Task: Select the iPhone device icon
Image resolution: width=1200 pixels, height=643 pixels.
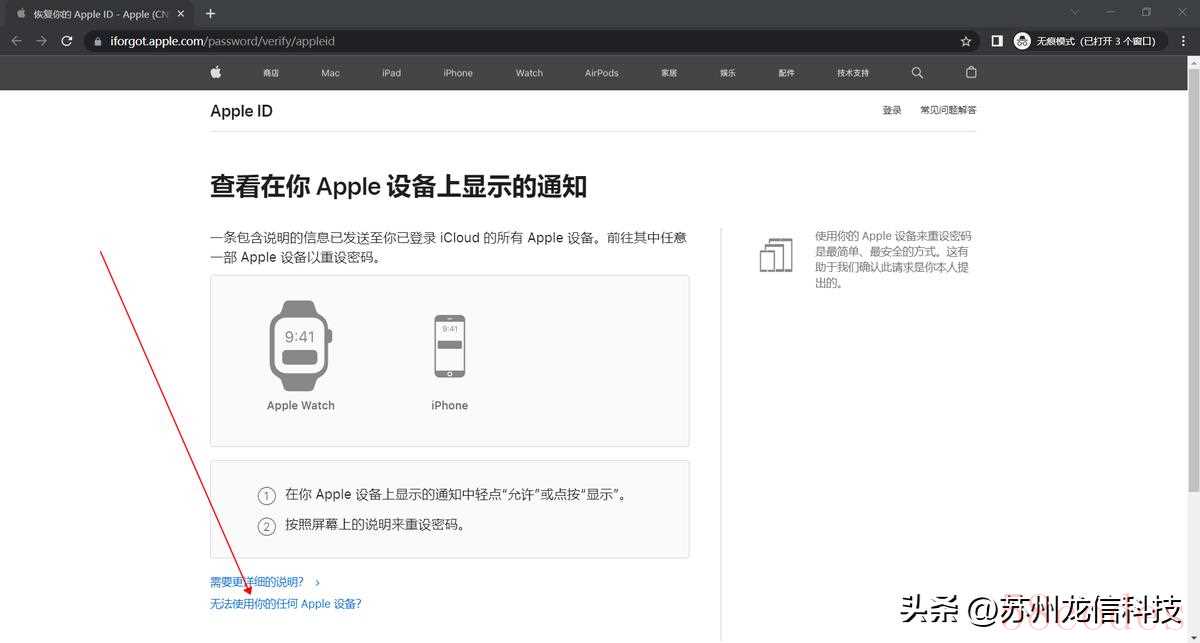Action: [449, 346]
